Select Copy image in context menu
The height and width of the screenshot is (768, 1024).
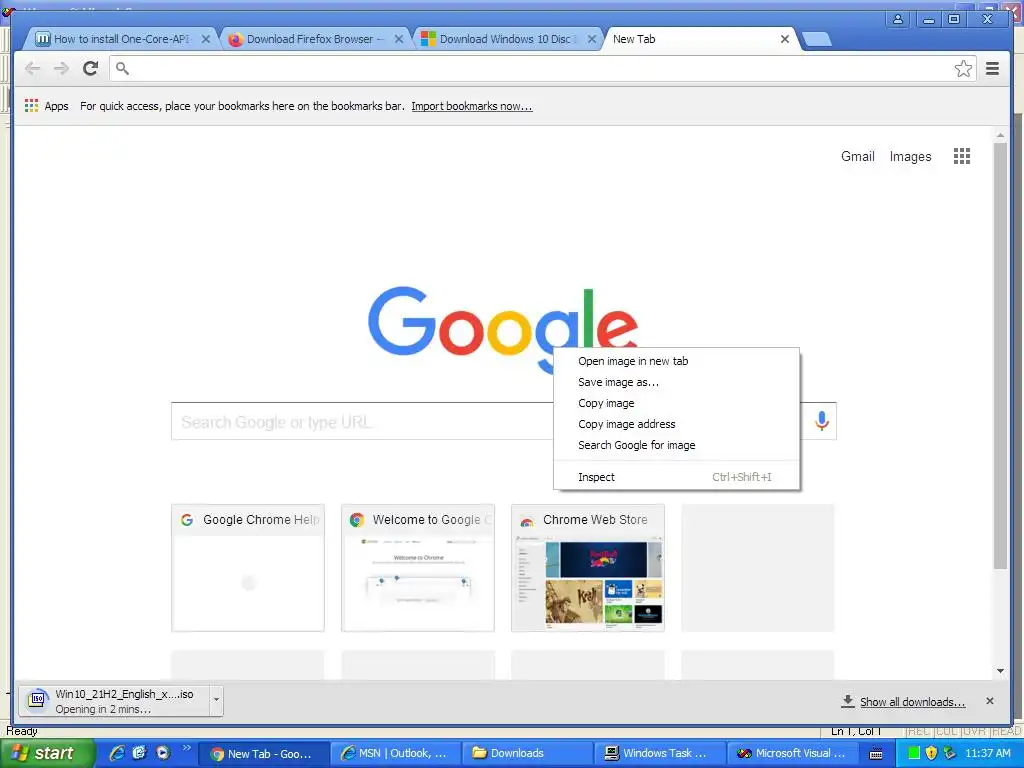click(677, 403)
